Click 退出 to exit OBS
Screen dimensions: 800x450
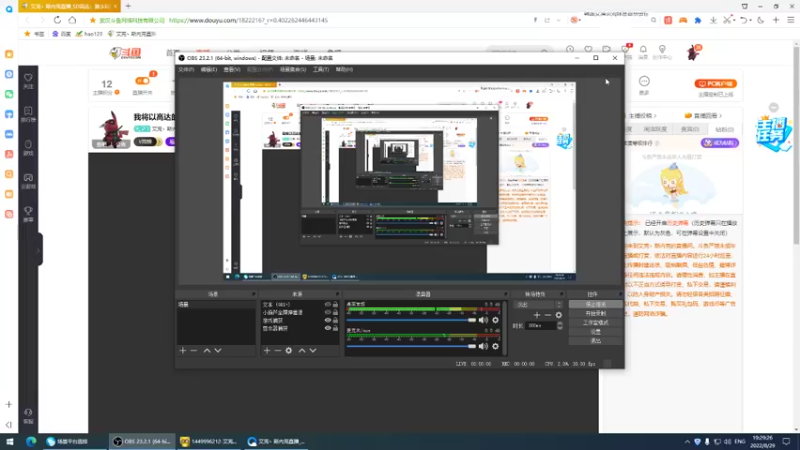pyautogui.click(x=595, y=341)
